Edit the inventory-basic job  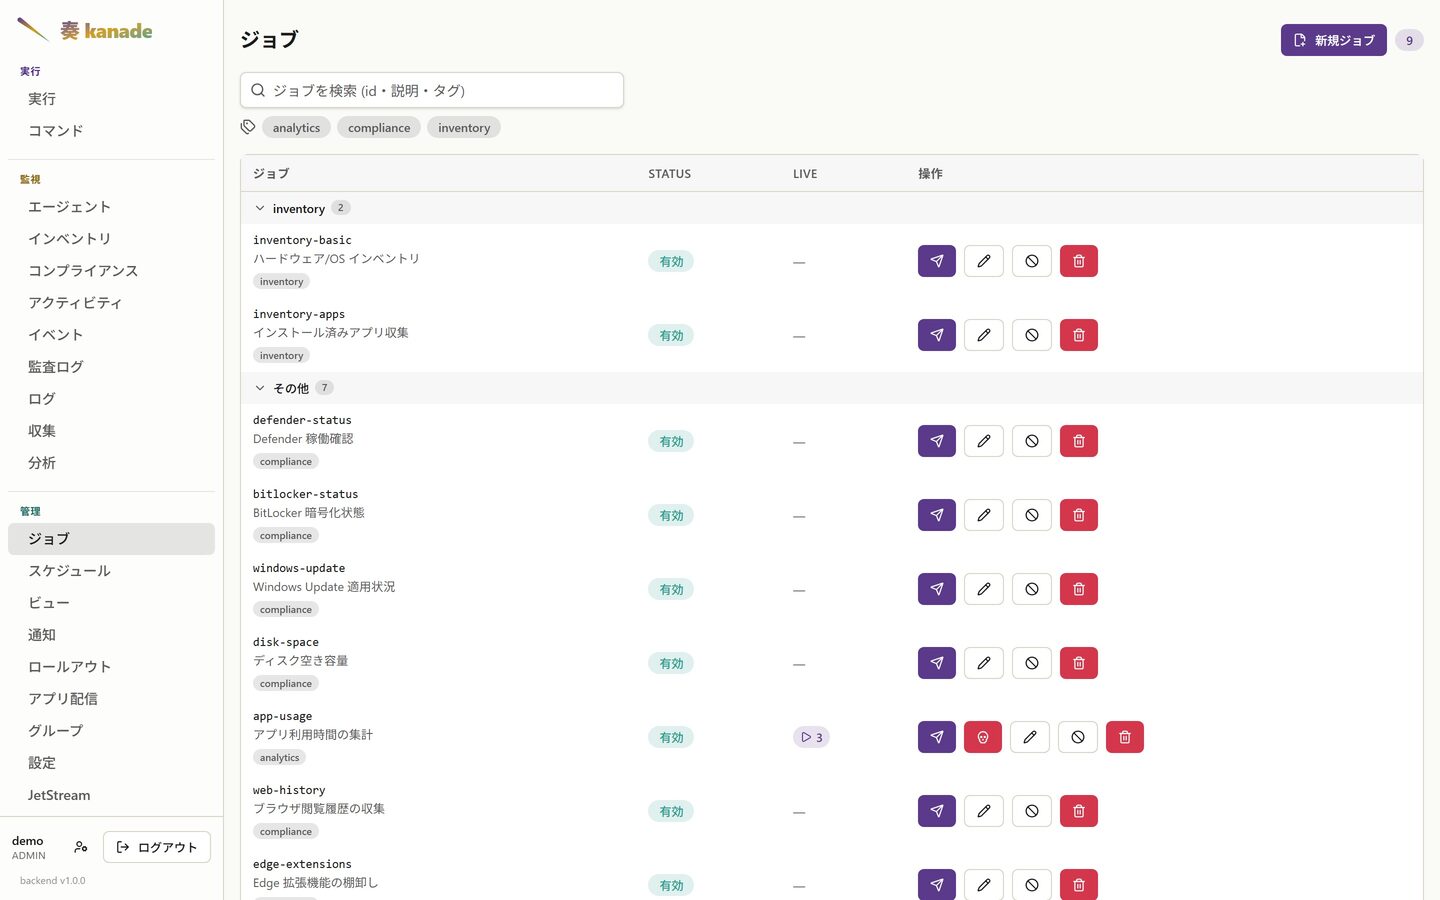984,261
